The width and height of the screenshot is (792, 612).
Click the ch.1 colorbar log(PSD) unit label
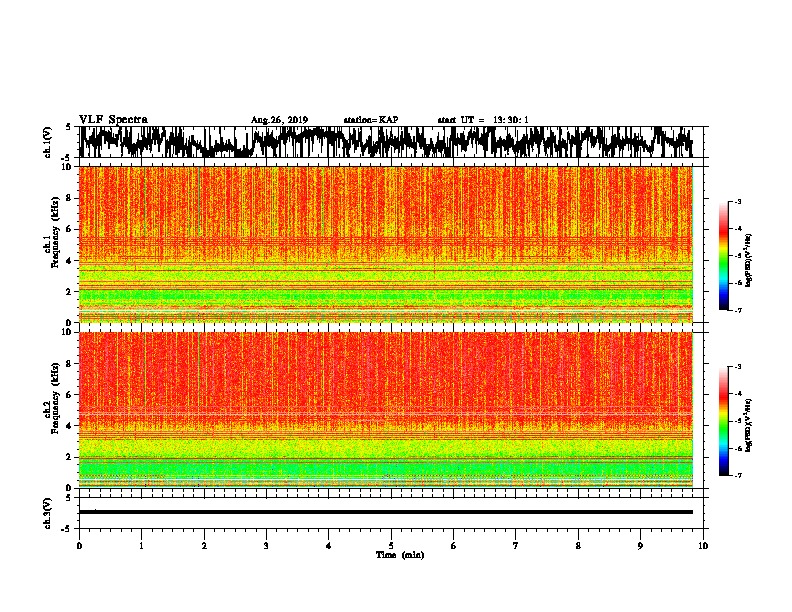coord(749,260)
